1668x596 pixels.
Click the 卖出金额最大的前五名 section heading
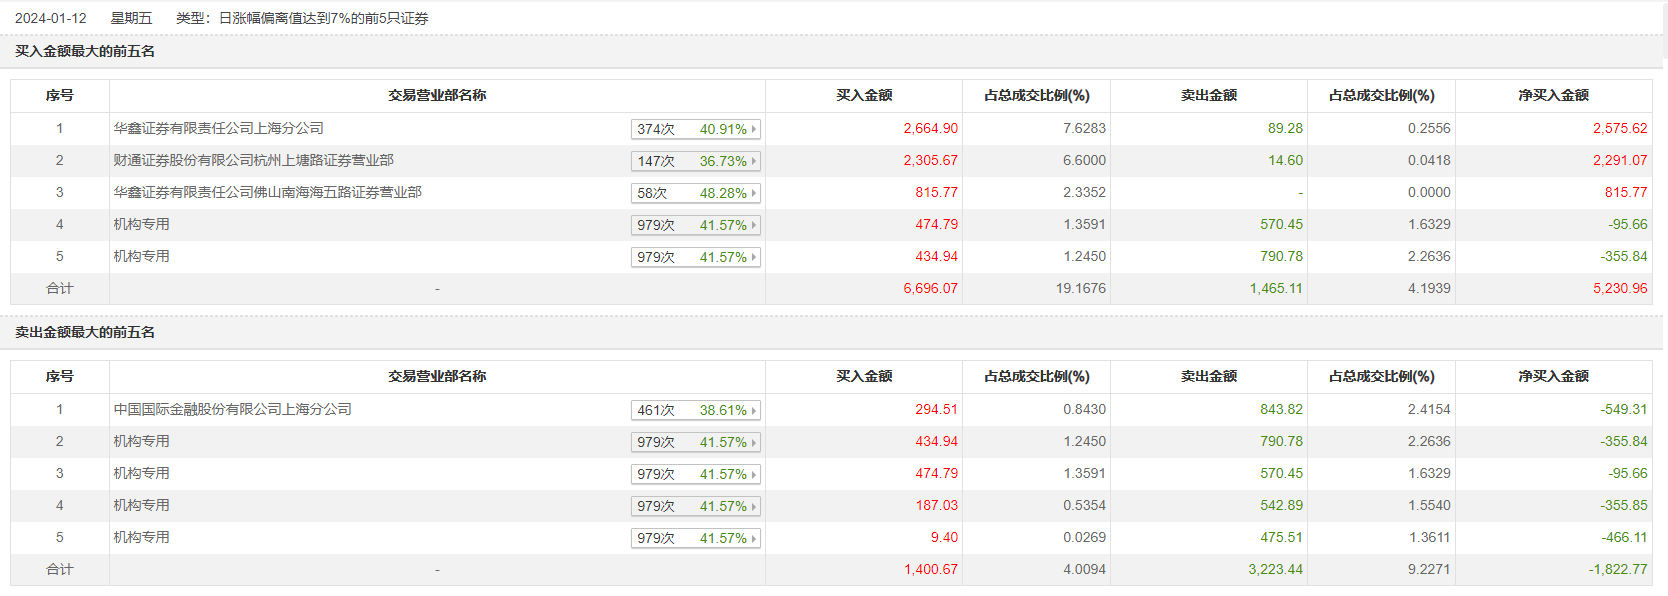[x=85, y=332]
